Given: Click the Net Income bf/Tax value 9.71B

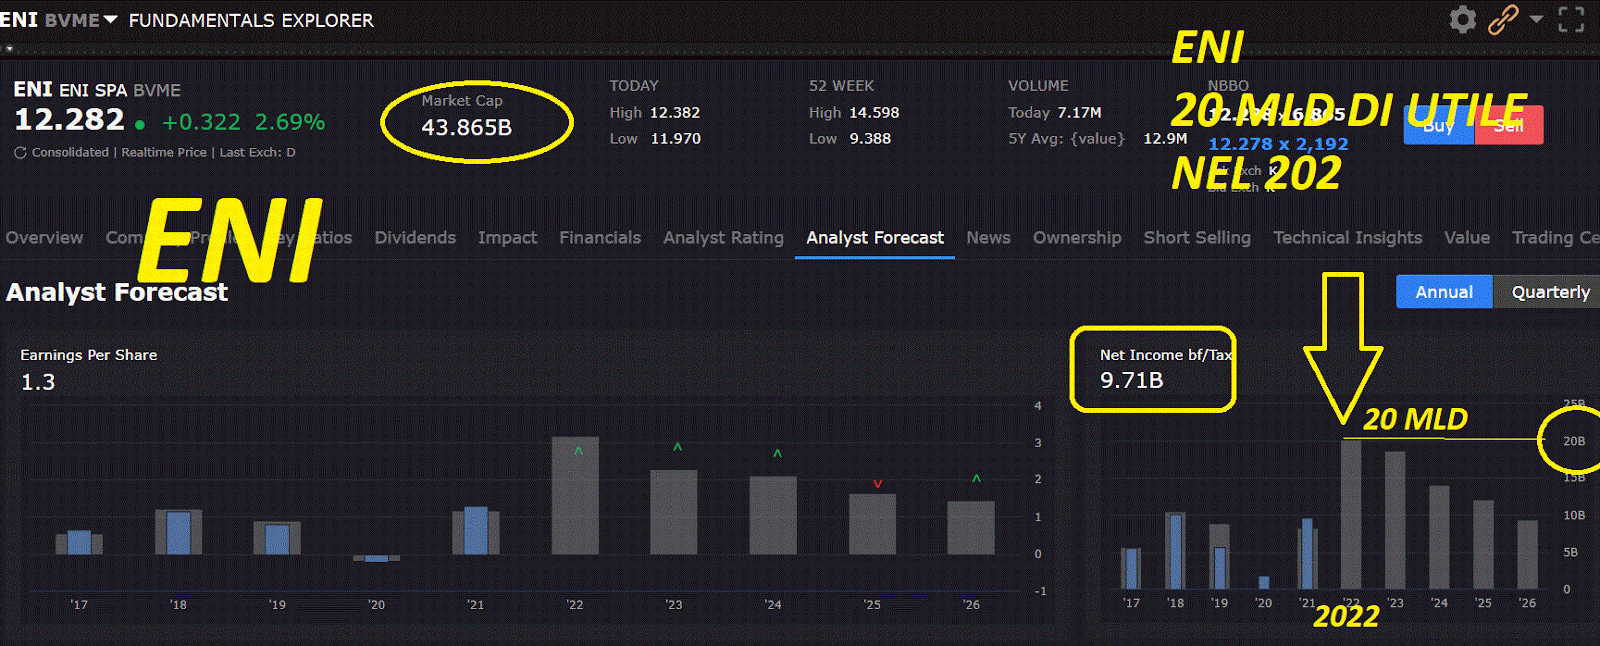Looking at the screenshot, I should 1131,380.
